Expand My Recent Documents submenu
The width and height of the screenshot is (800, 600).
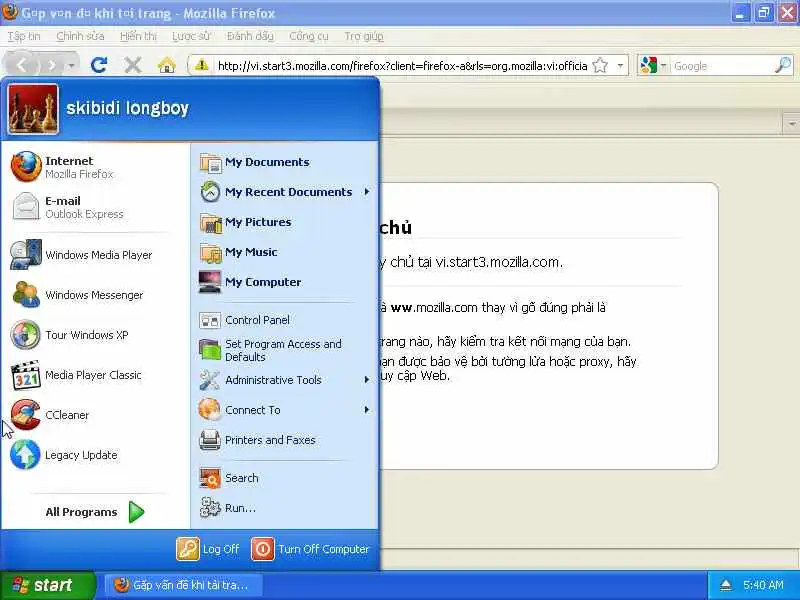tap(284, 192)
